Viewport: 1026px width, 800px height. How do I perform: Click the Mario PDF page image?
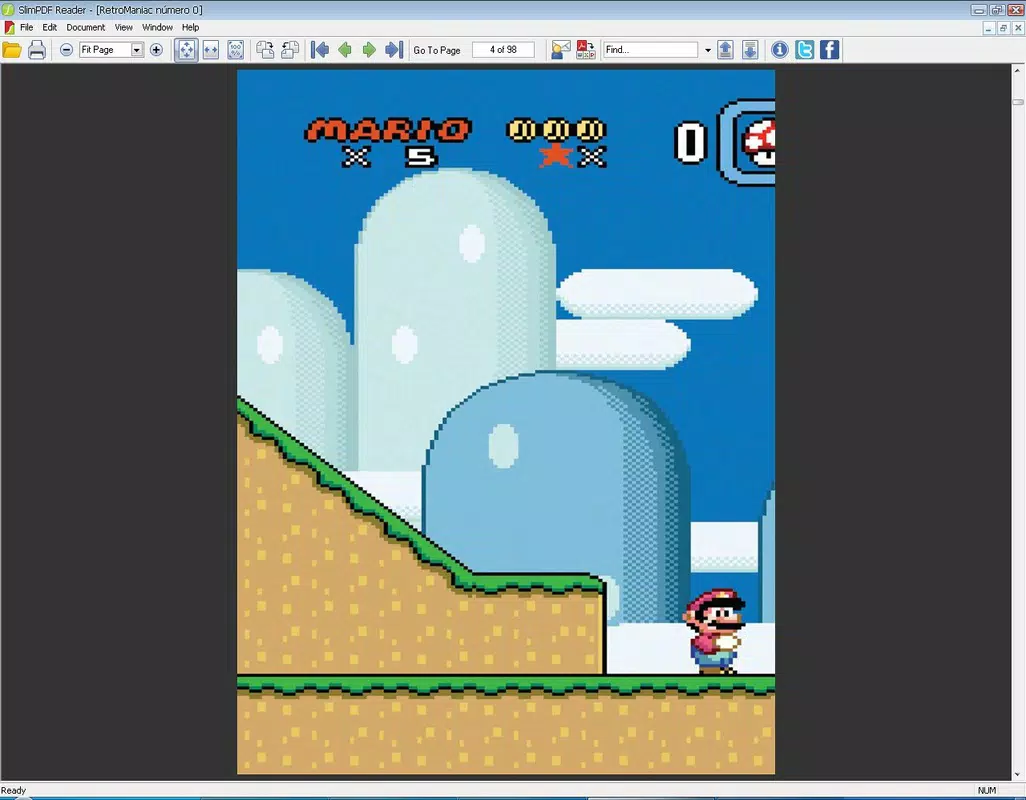click(506, 422)
